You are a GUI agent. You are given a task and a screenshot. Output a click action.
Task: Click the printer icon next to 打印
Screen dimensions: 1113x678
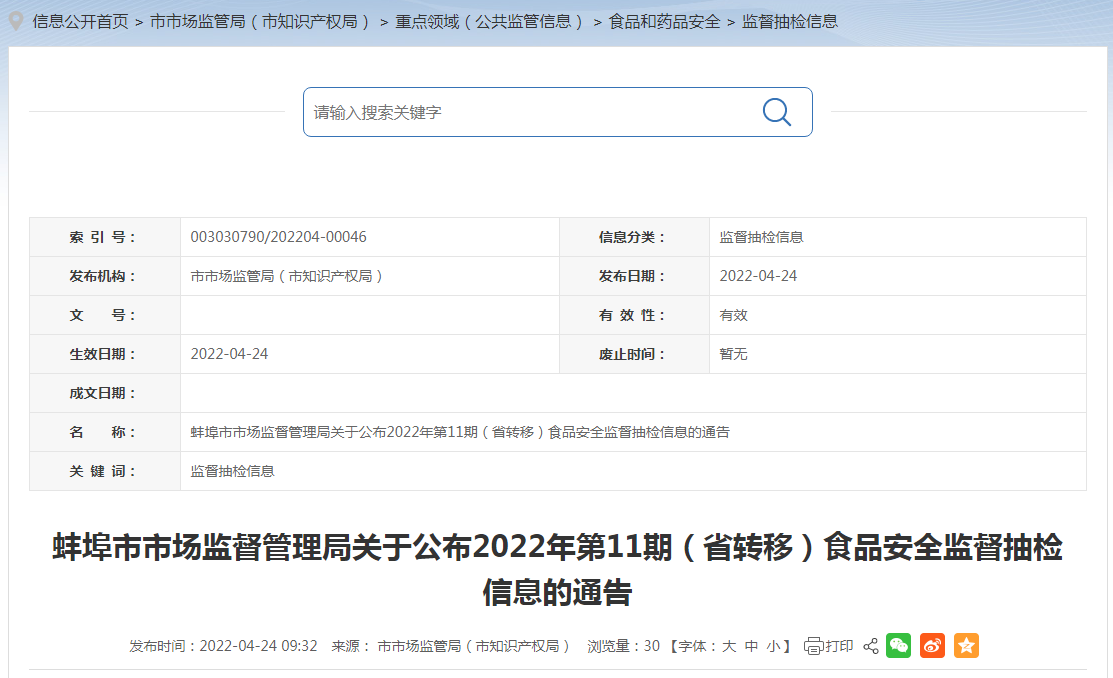813,646
